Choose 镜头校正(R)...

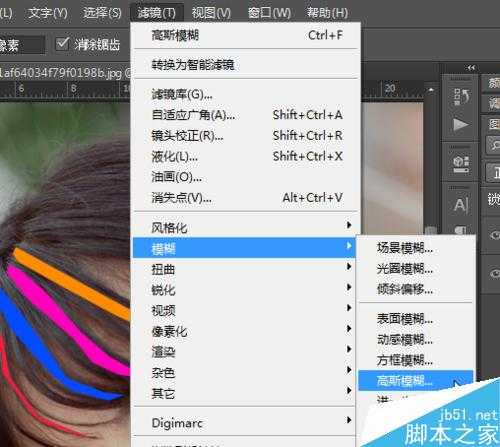coord(246,136)
